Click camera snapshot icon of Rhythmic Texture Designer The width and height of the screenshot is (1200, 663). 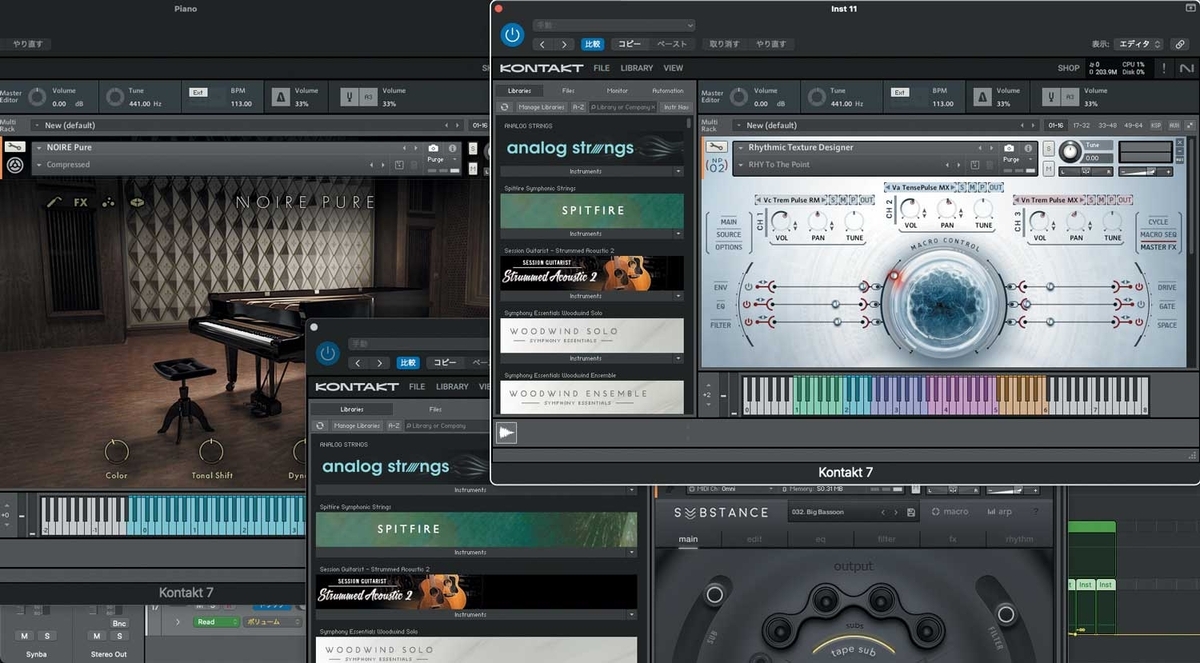pyautogui.click(x=1010, y=148)
